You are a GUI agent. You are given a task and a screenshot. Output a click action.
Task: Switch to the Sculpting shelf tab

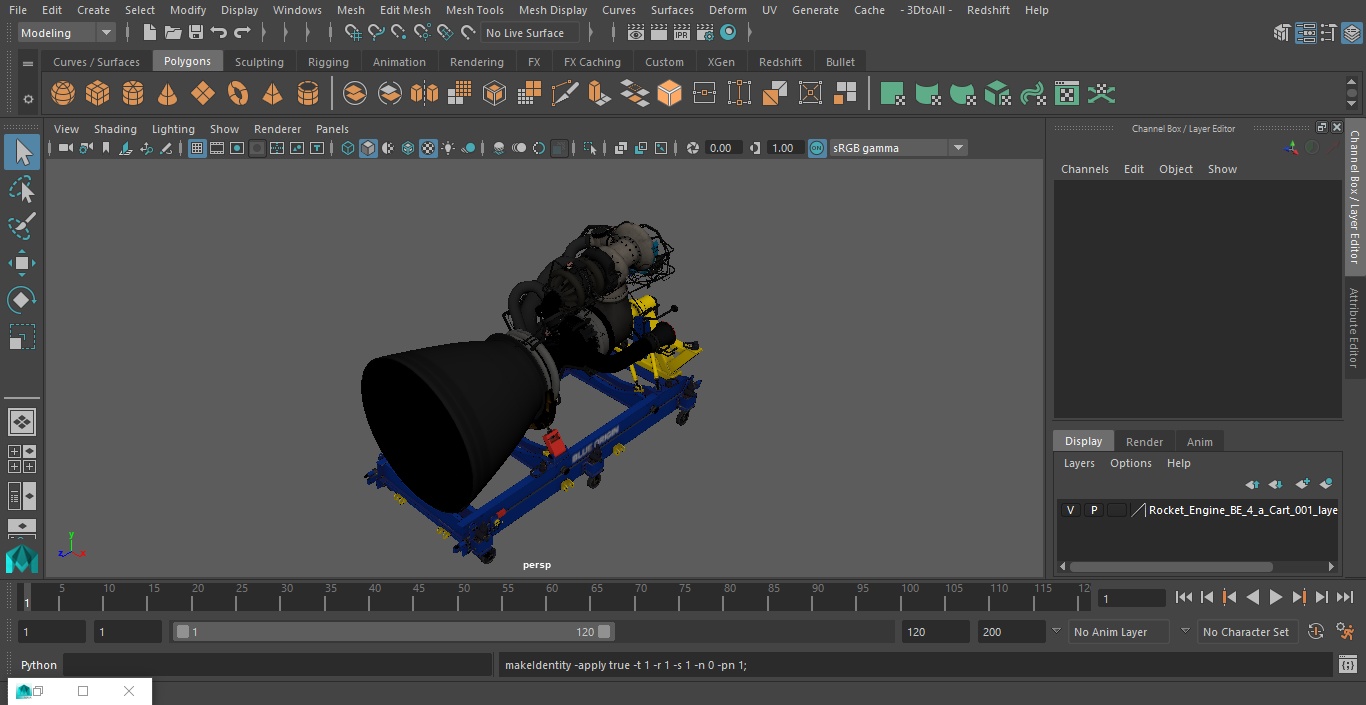(259, 62)
